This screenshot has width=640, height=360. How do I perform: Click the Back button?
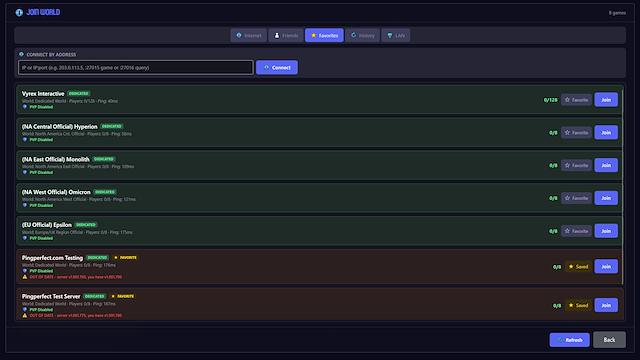point(609,340)
